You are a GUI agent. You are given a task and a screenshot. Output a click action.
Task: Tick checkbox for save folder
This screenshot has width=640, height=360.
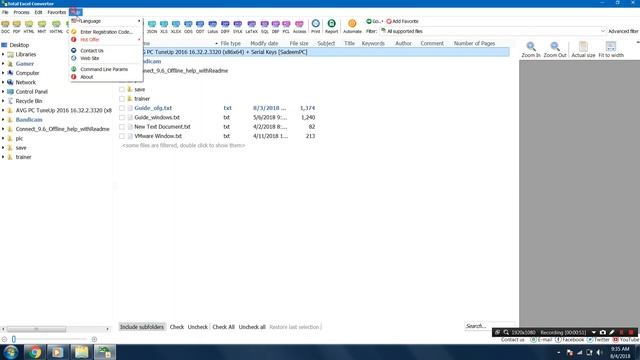(122, 89)
